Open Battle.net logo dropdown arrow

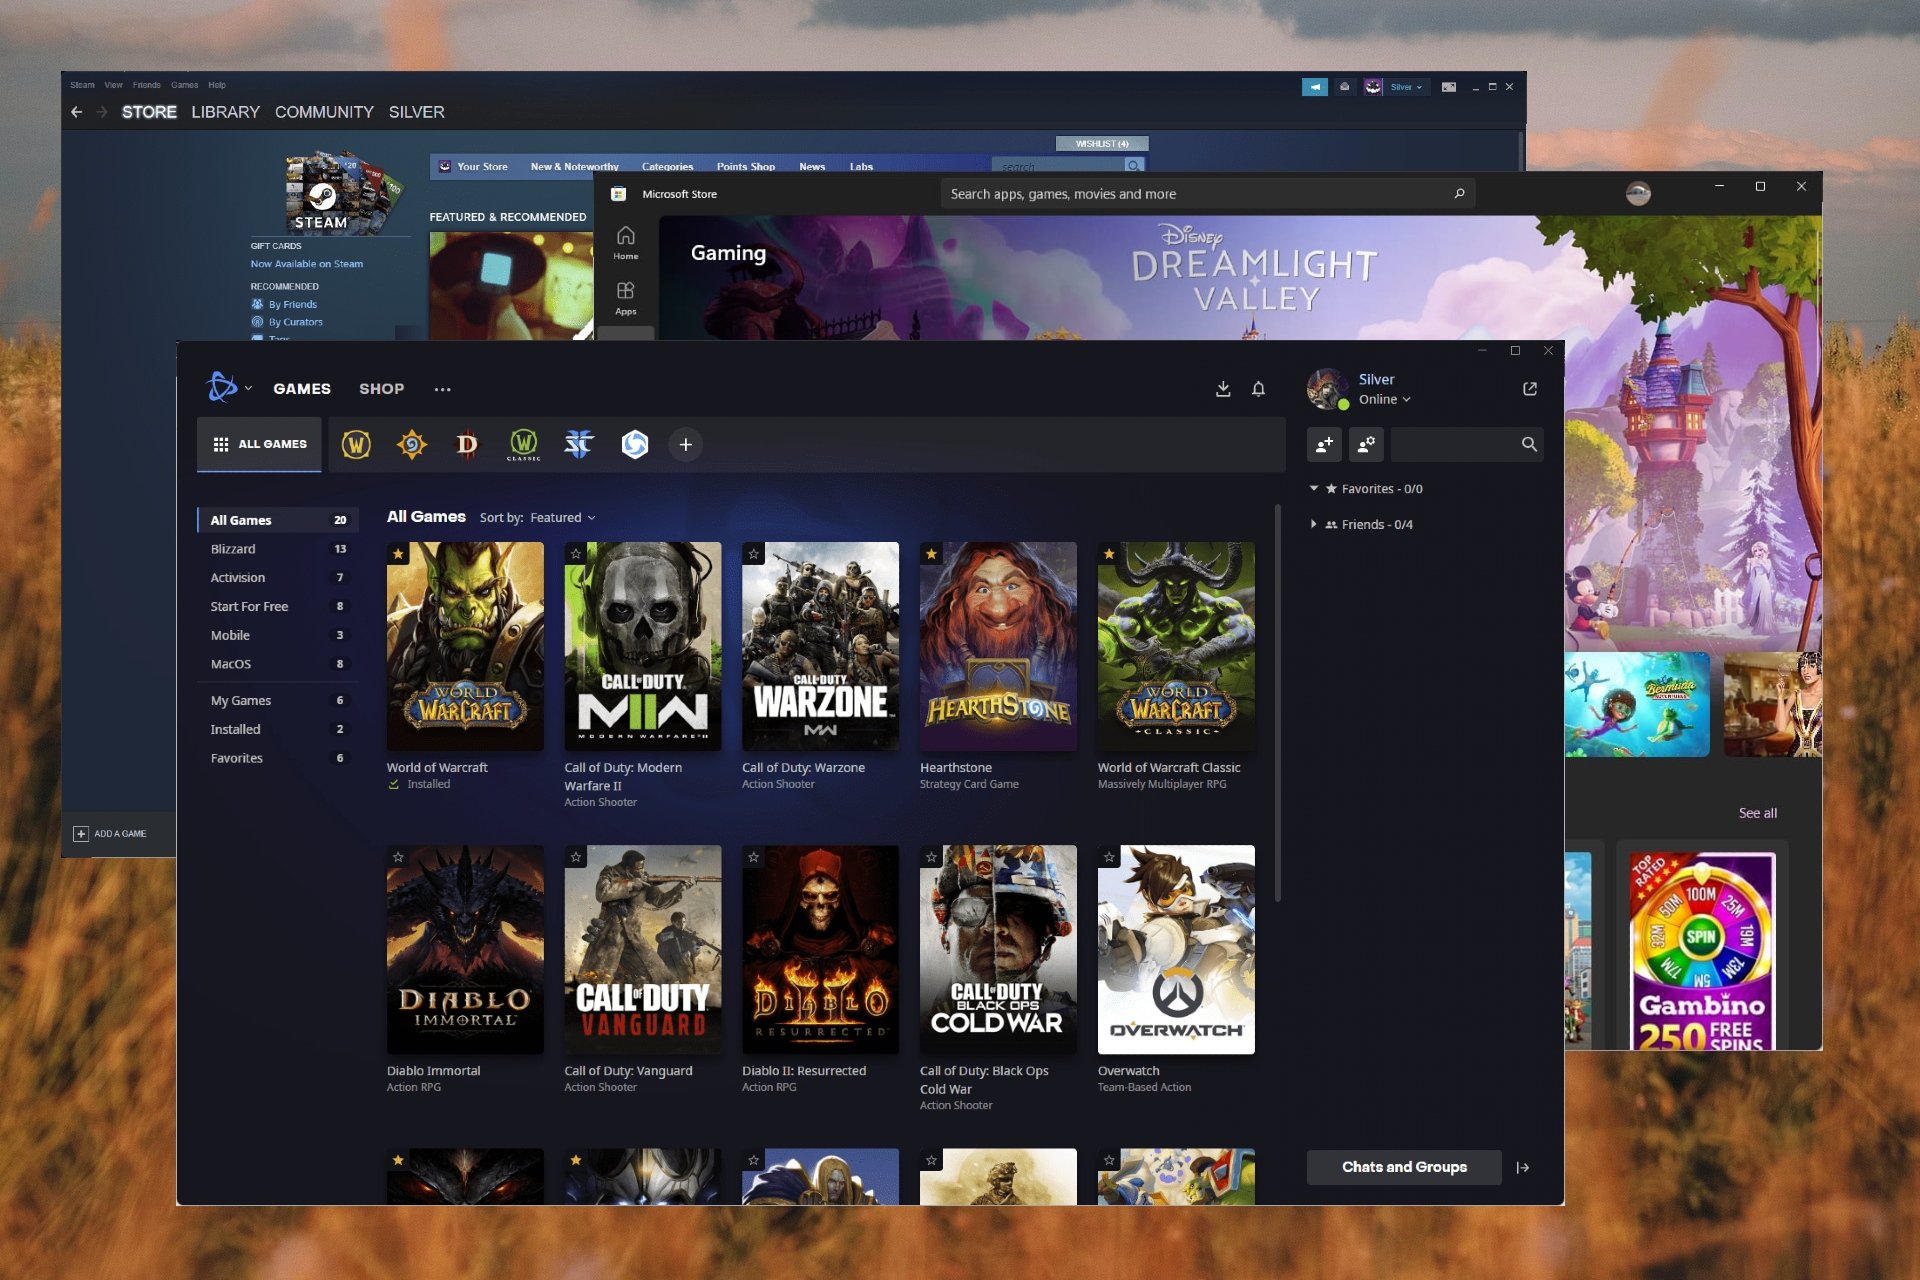pyautogui.click(x=248, y=388)
